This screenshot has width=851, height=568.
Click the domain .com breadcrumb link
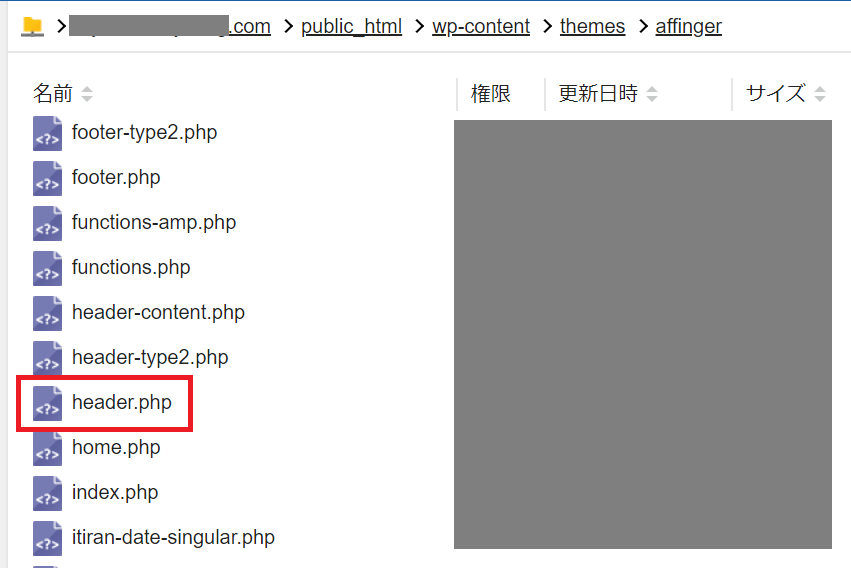170,26
